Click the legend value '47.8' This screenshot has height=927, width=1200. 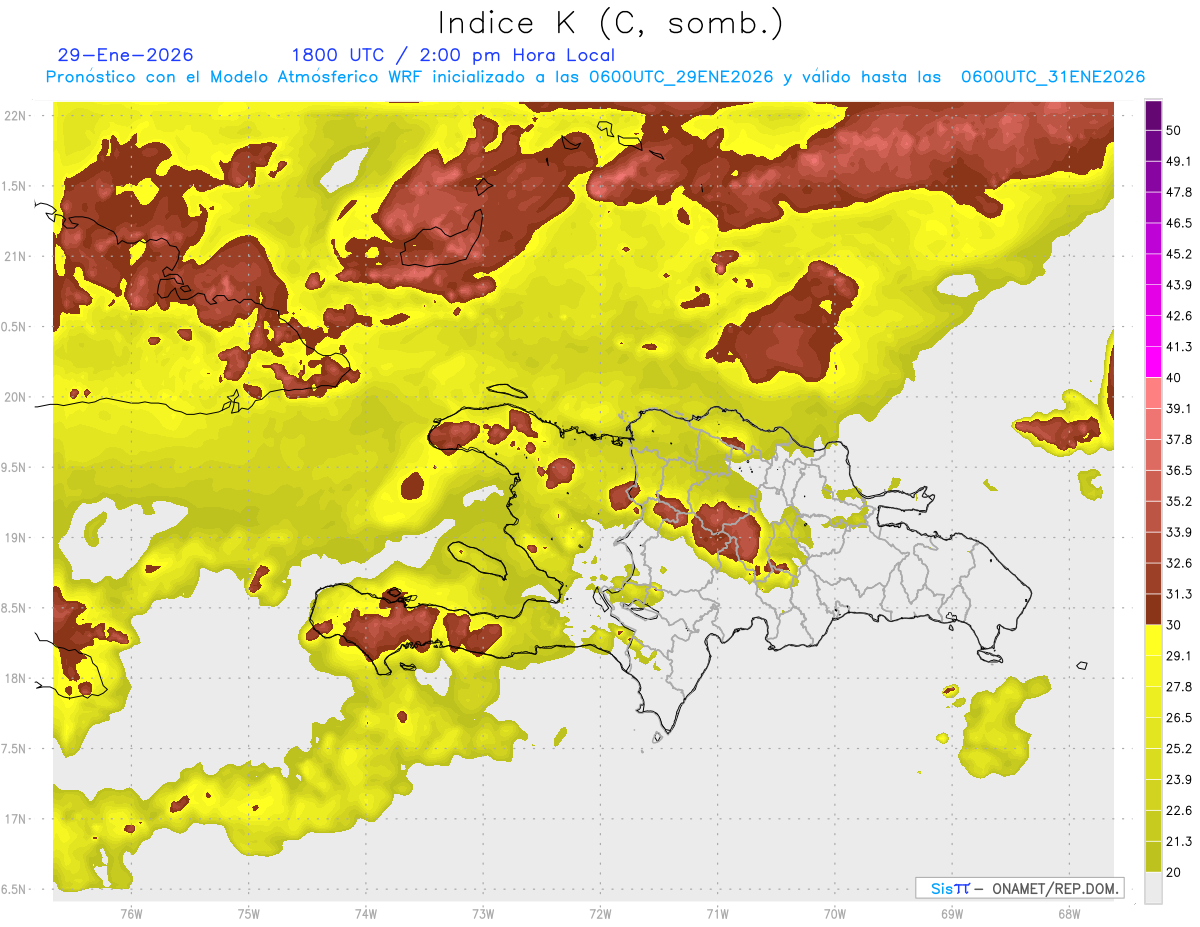point(1179,192)
